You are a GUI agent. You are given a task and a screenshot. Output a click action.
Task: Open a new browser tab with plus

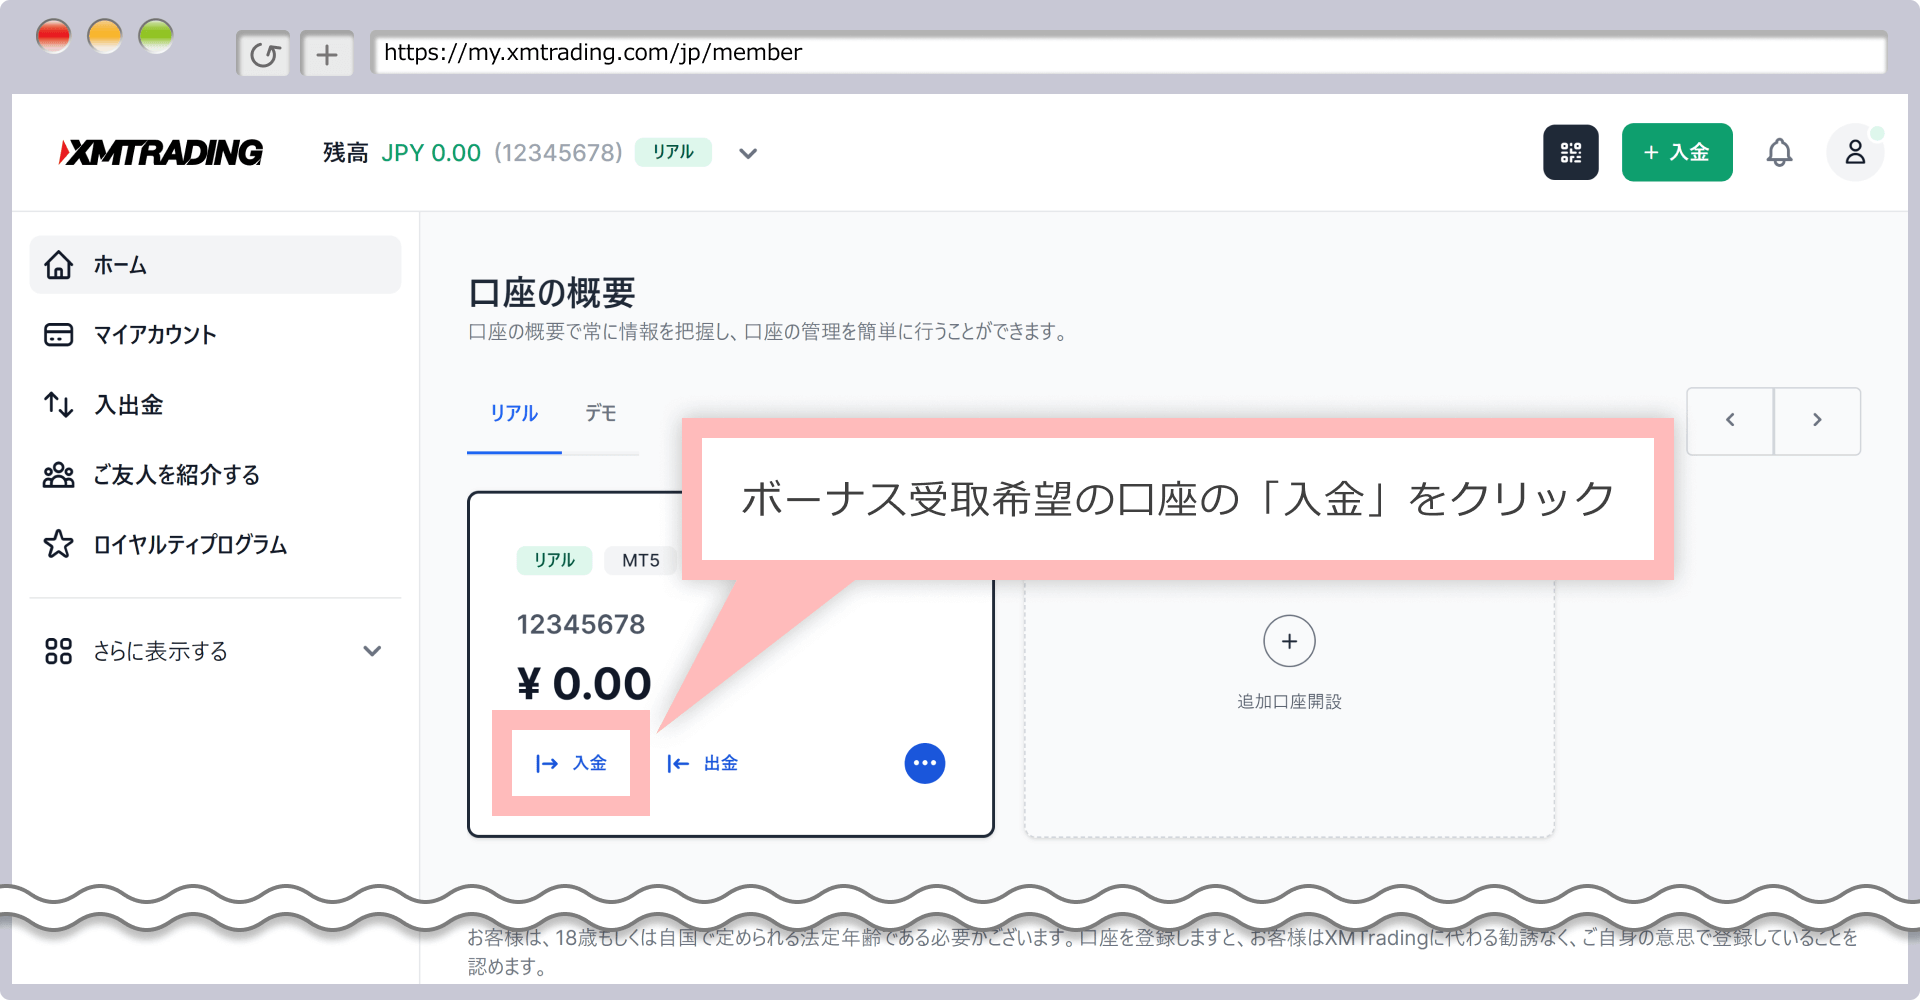[327, 54]
